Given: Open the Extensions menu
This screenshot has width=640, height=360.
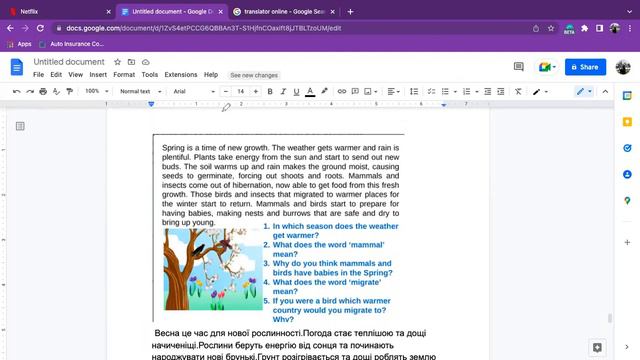Looking at the screenshot, I should pyautogui.click(x=181, y=75).
